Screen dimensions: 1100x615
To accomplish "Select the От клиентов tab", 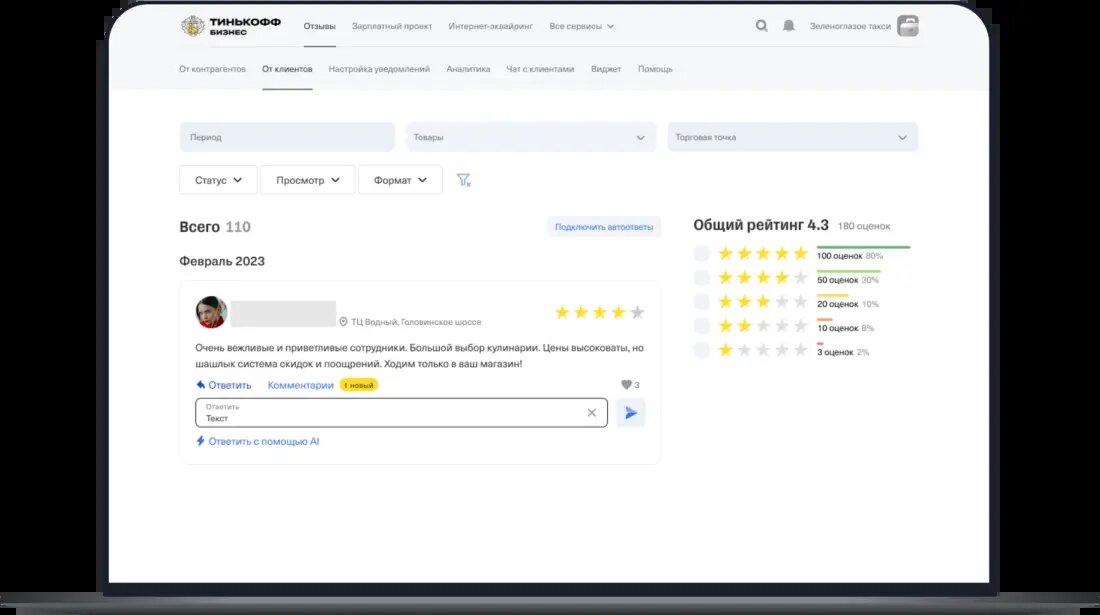I will (x=287, y=69).
